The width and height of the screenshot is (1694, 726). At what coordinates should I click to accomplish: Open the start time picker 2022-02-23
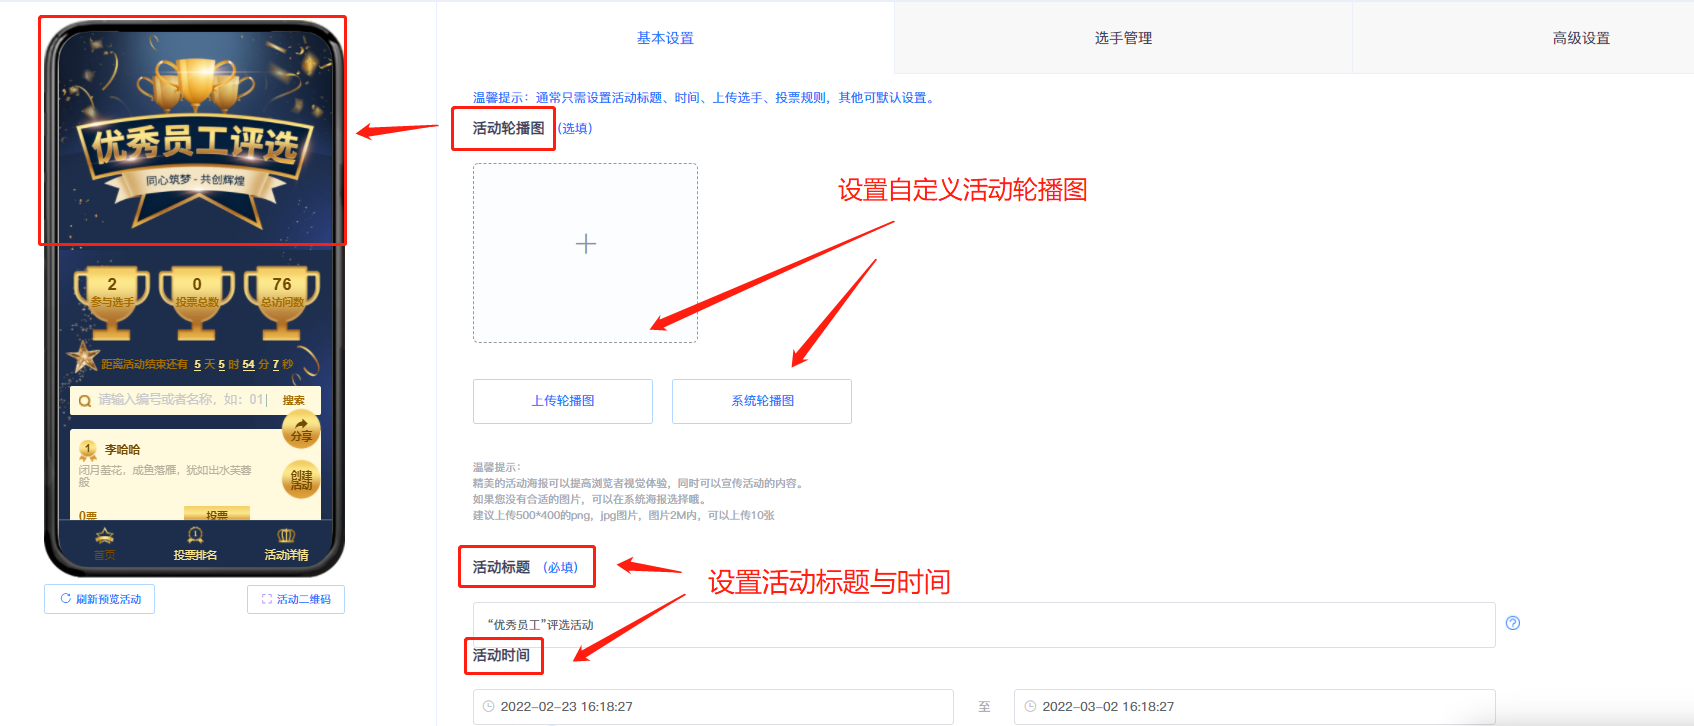click(713, 706)
